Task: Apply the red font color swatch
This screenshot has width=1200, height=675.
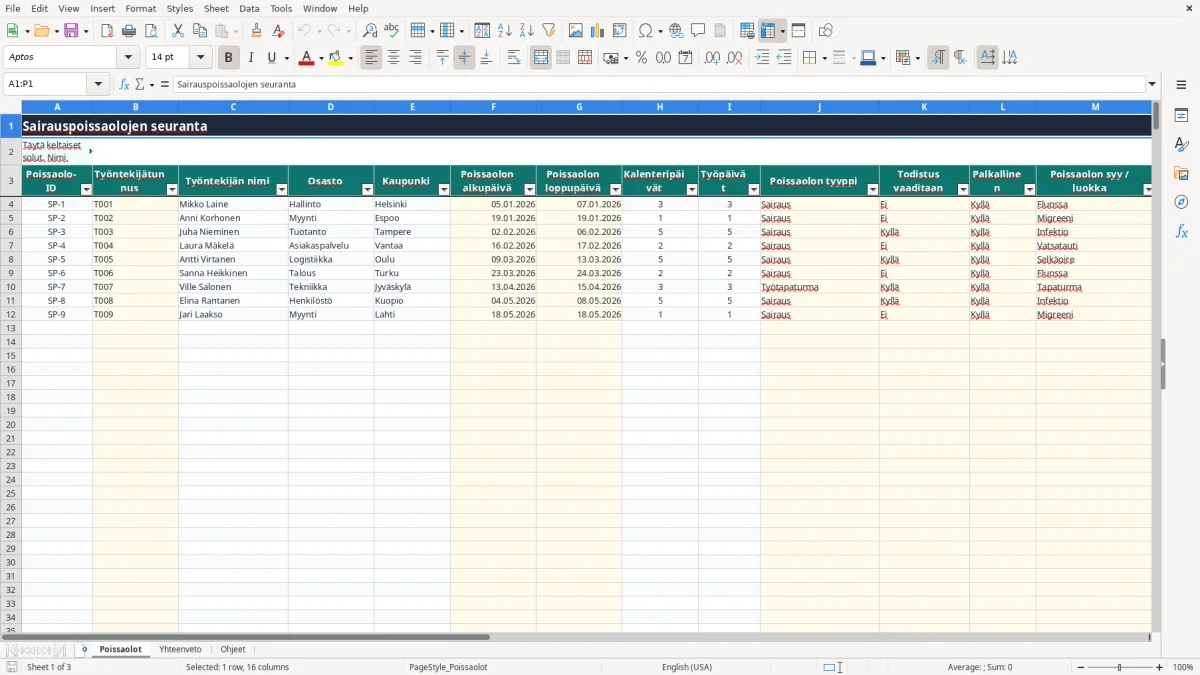Action: (306, 58)
